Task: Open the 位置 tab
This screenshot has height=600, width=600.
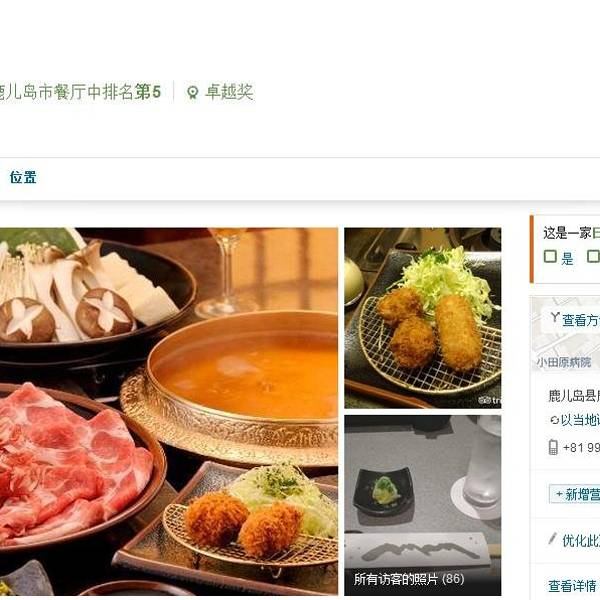Action: [23, 178]
